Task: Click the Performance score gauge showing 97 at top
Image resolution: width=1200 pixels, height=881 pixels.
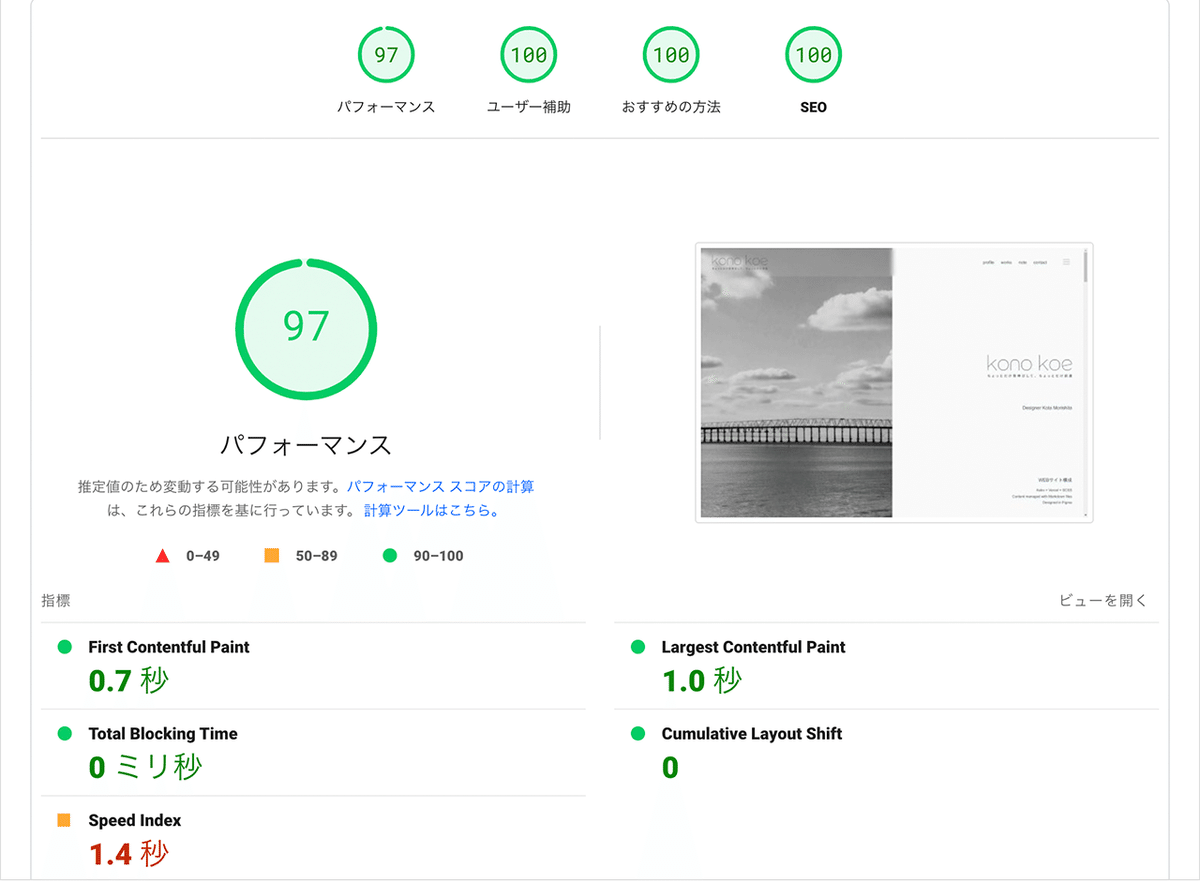Action: [386, 55]
